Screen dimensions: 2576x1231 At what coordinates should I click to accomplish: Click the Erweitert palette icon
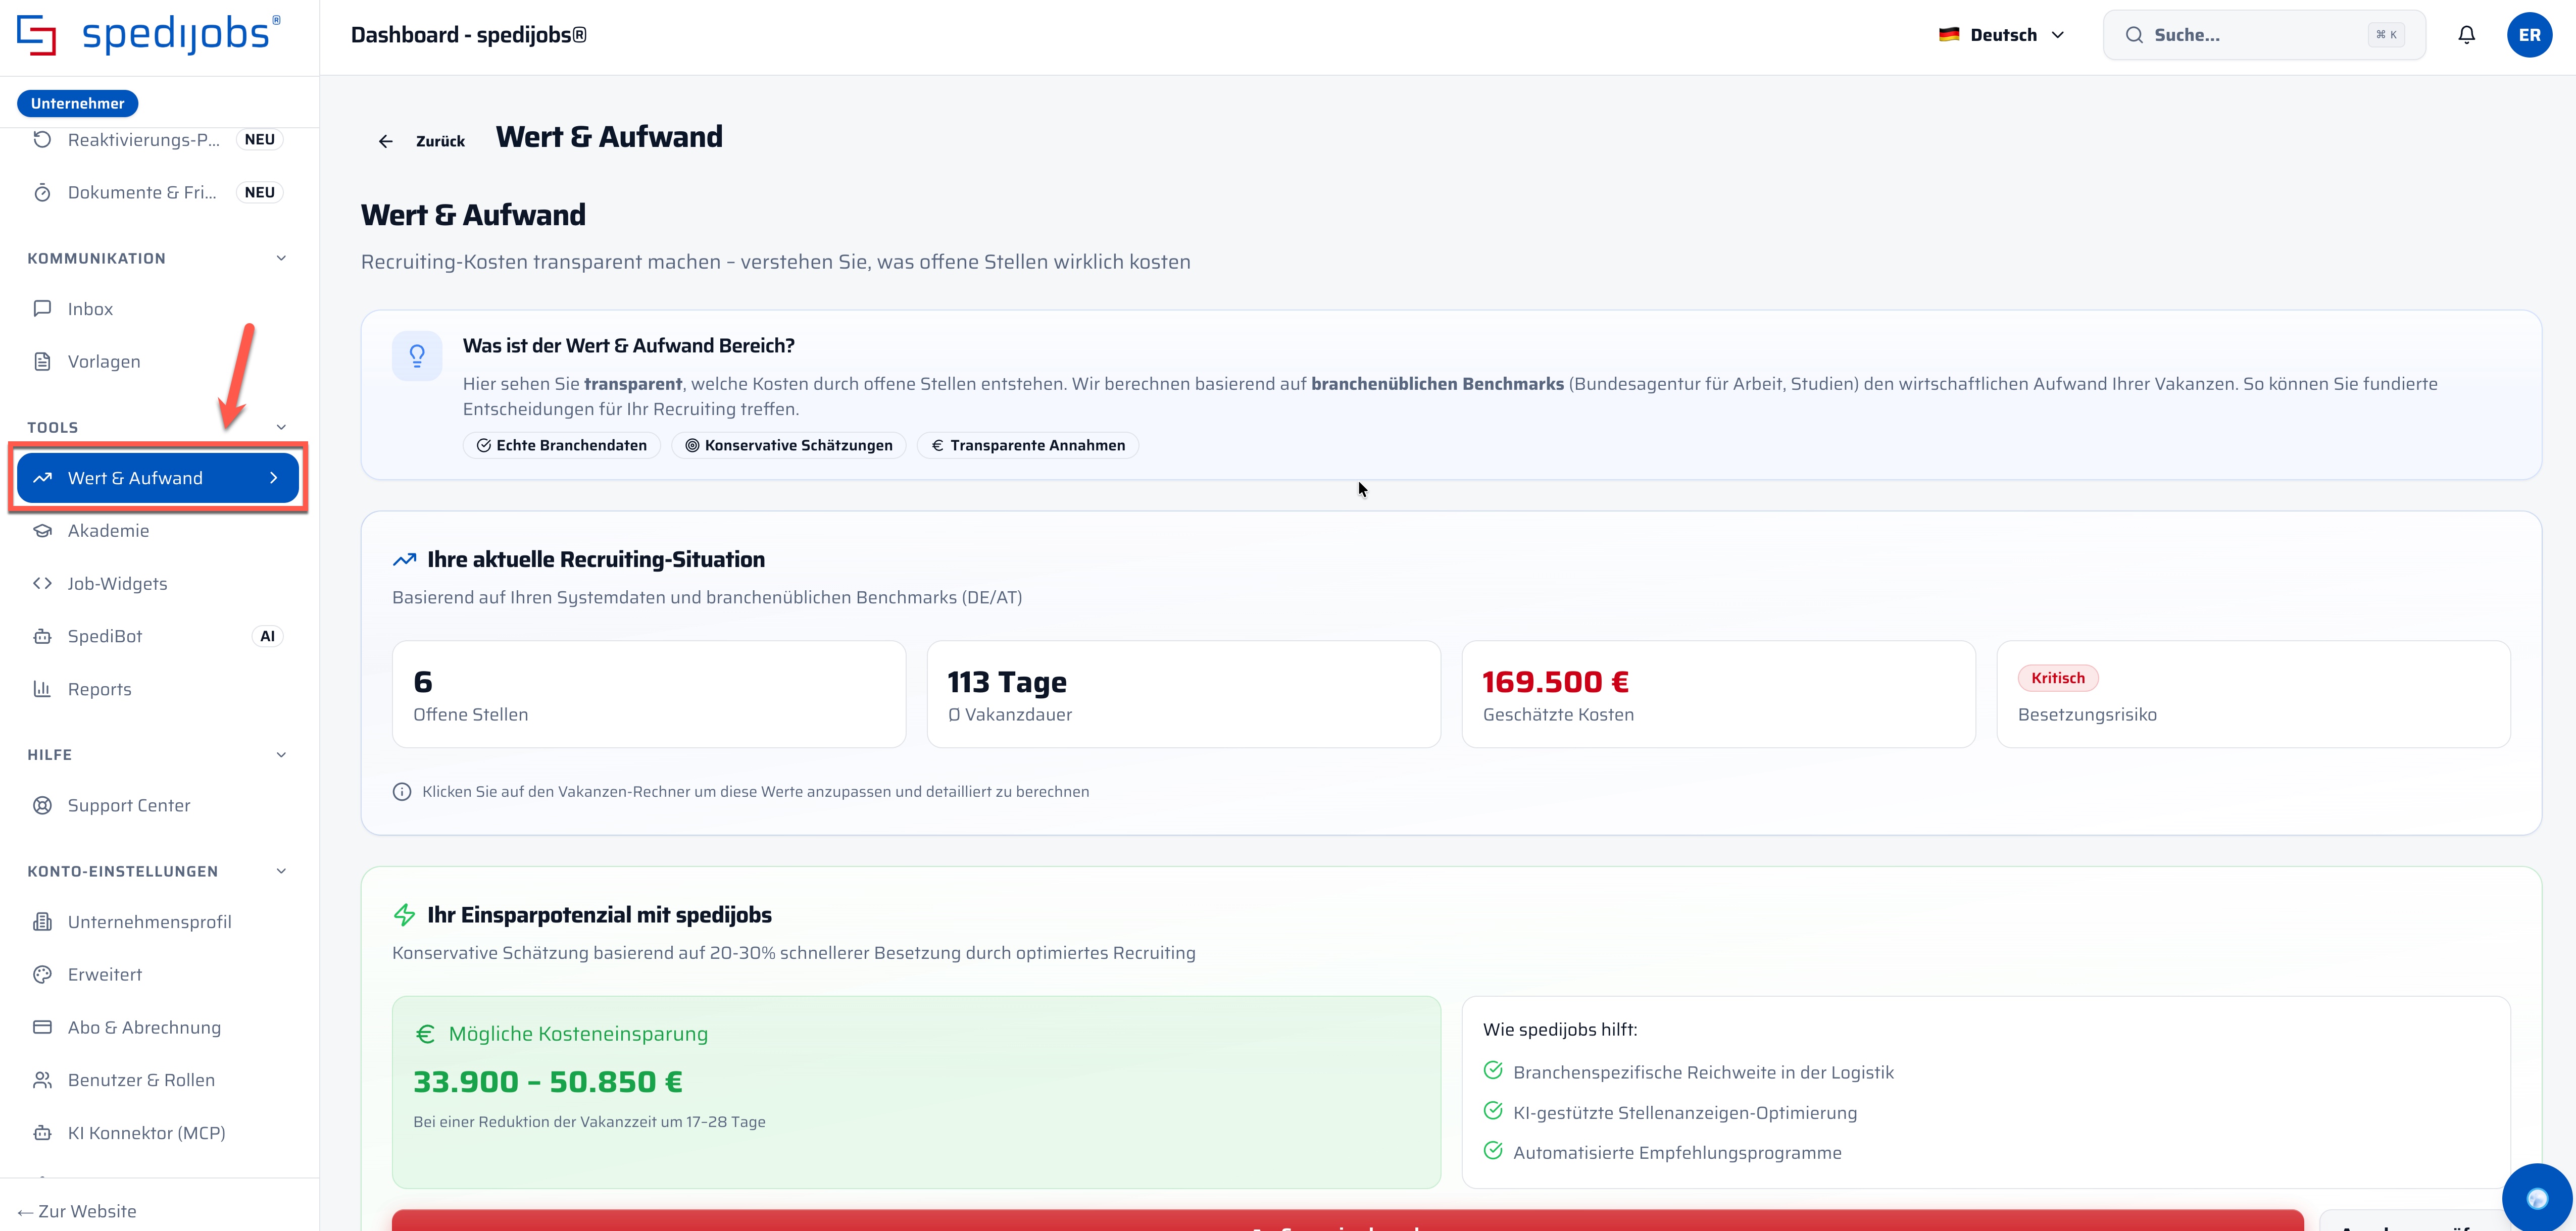pos(42,974)
